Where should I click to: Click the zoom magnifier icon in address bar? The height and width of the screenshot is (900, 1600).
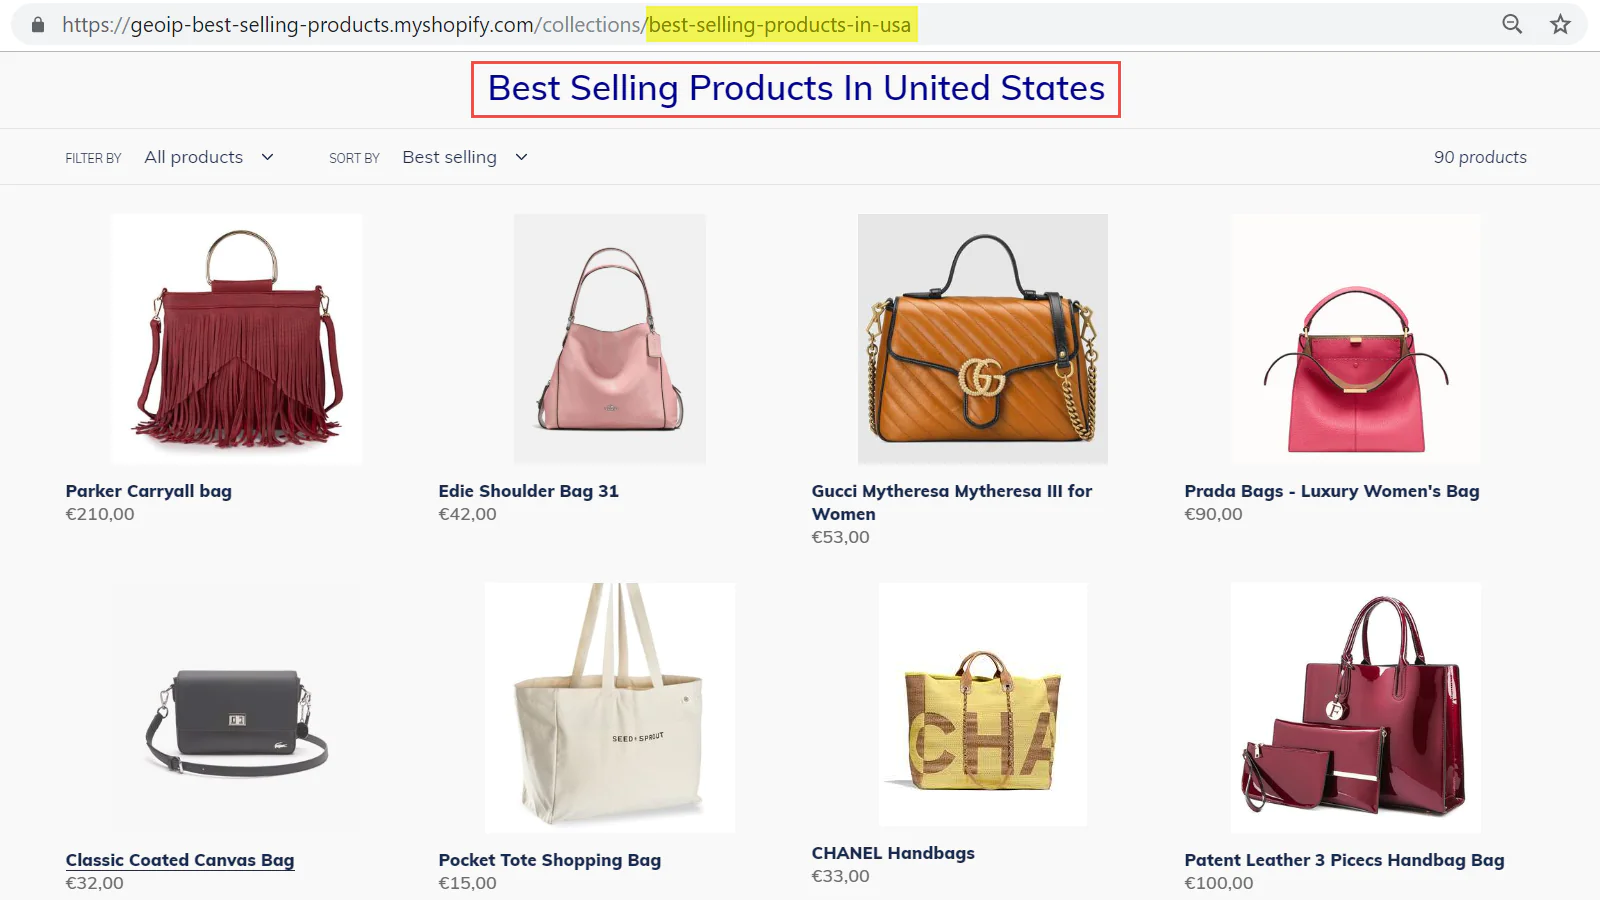tap(1512, 24)
